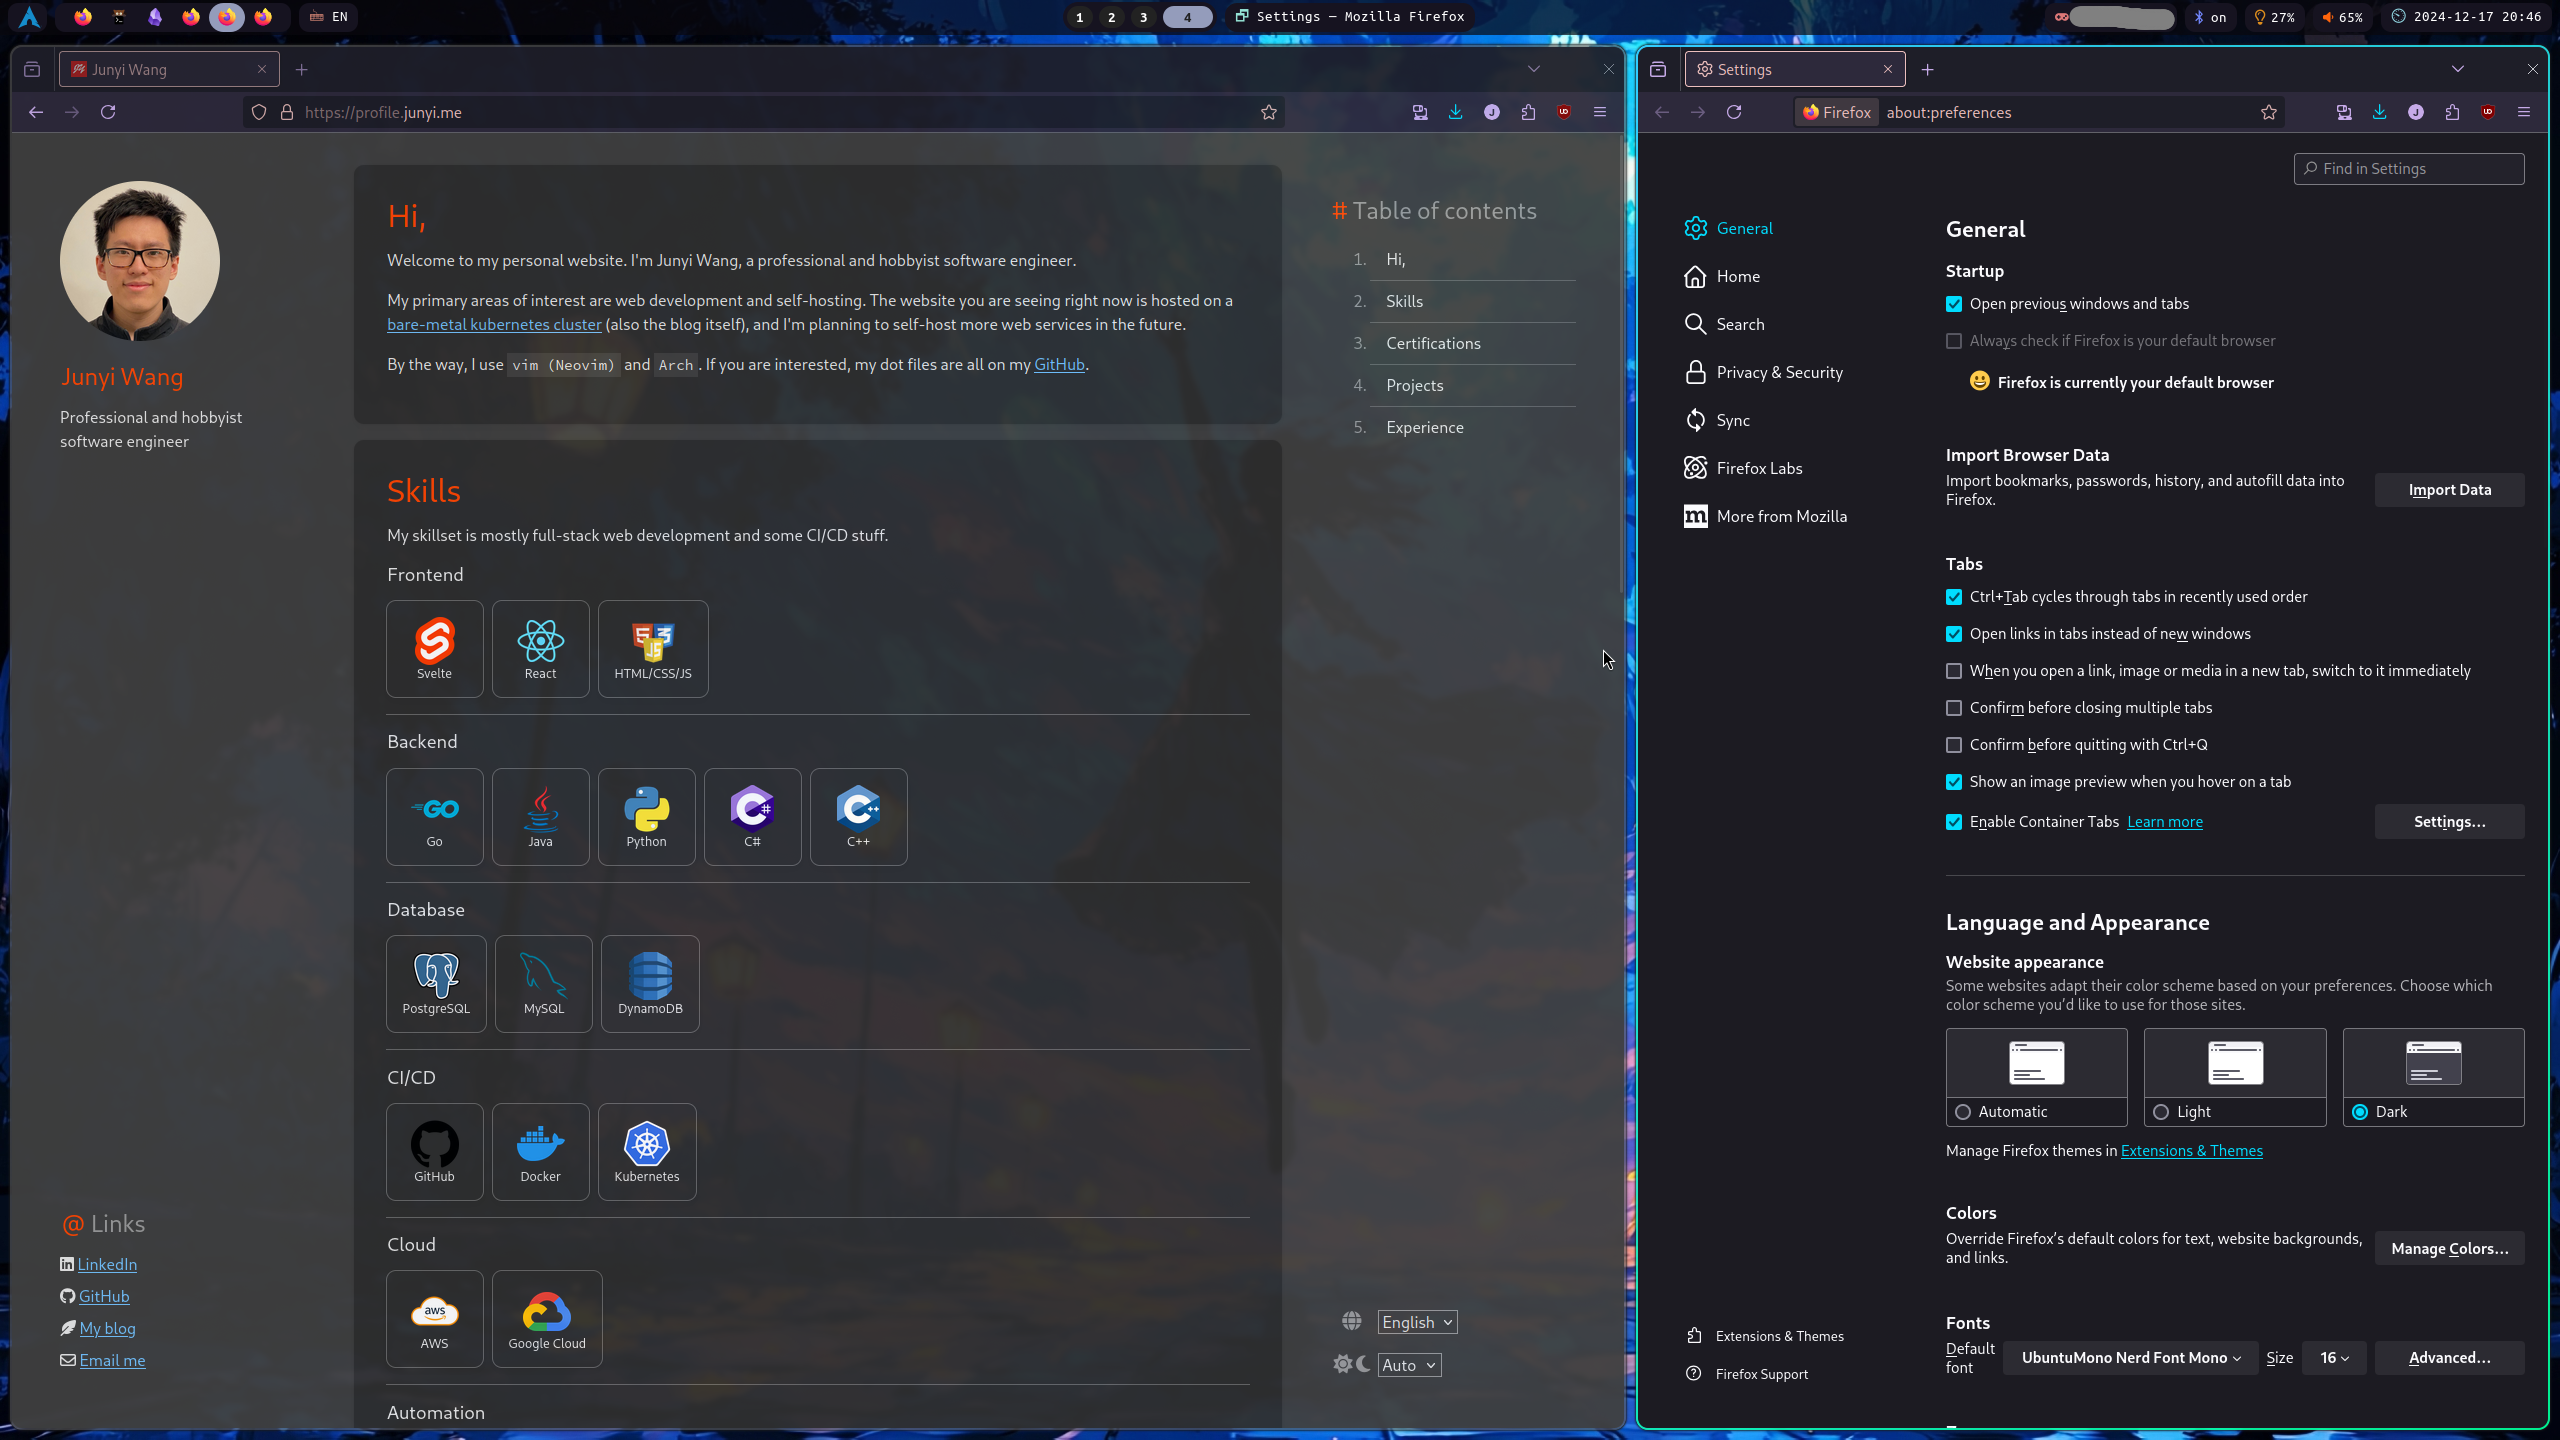
Task: Toggle Enable Container Tabs checkbox
Action: click(x=1954, y=822)
